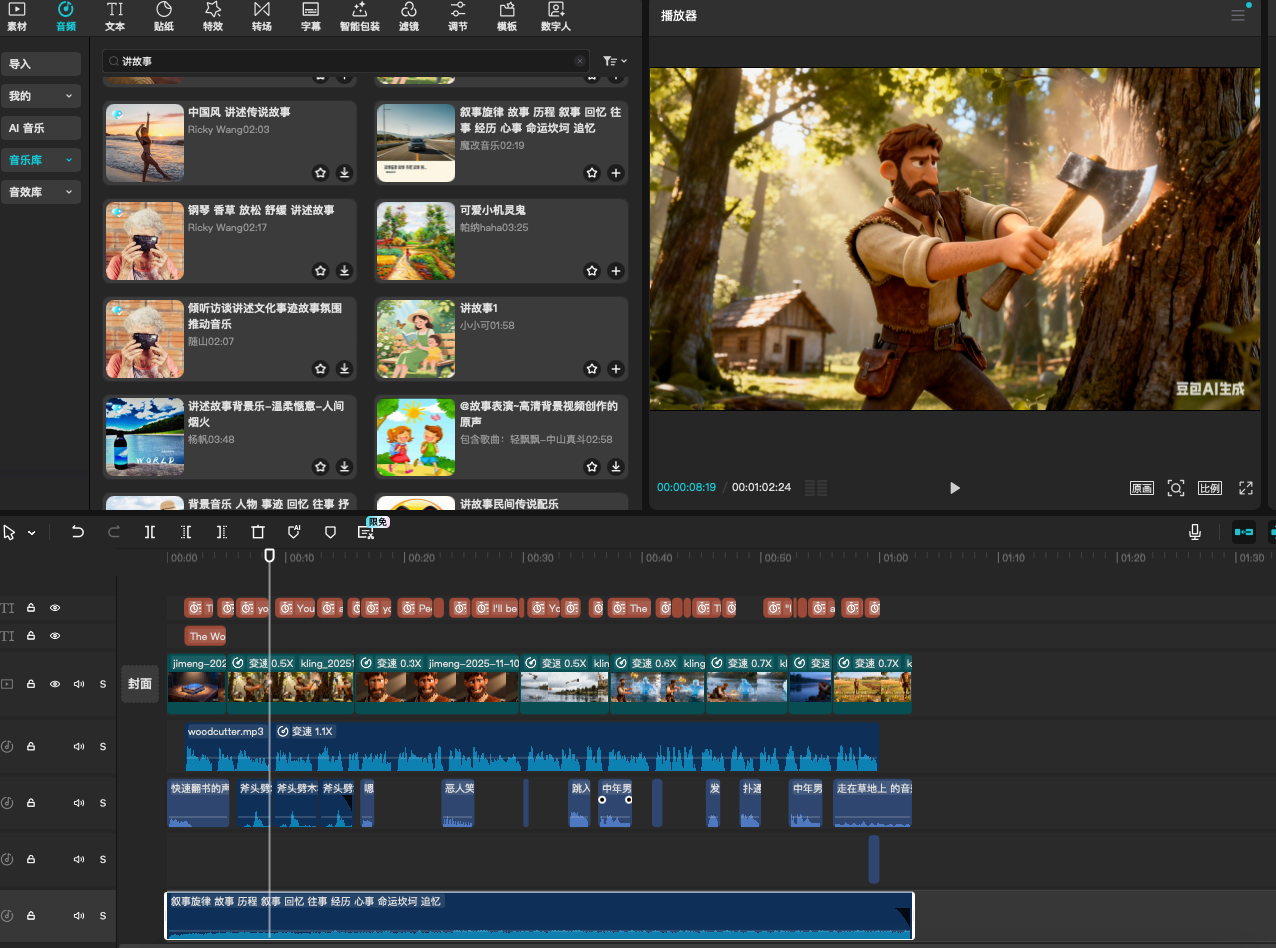The height and width of the screenshot is (948, 1276).
Task: Mute the woodcutter.mp3 audio track
Action: tap(78, 747)
